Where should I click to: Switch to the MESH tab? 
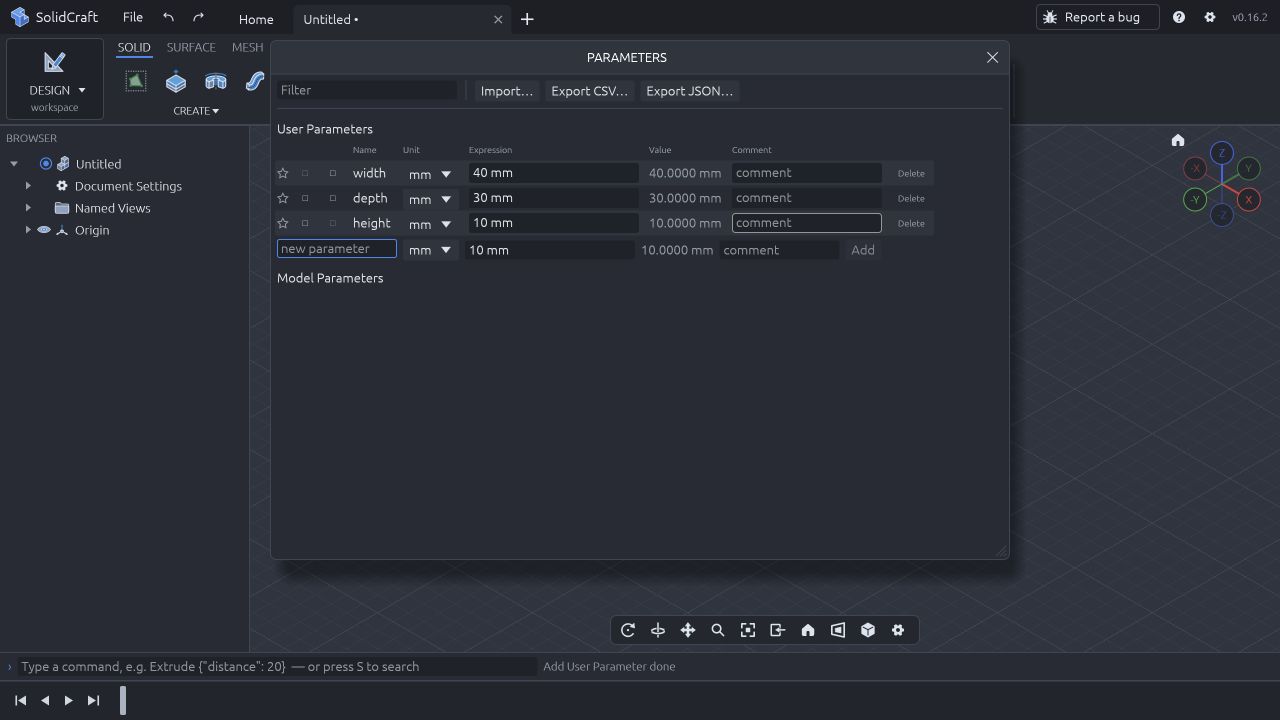pos(248,47)
